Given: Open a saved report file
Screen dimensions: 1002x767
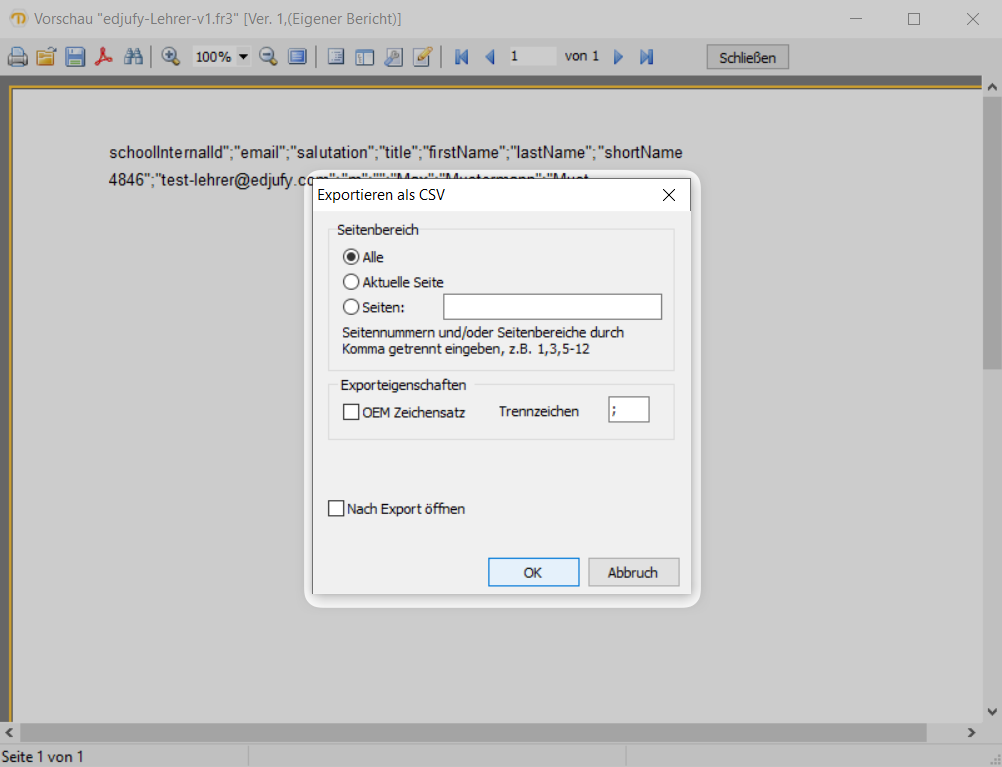Looking at the screenshot, I should tap(46, 56).
